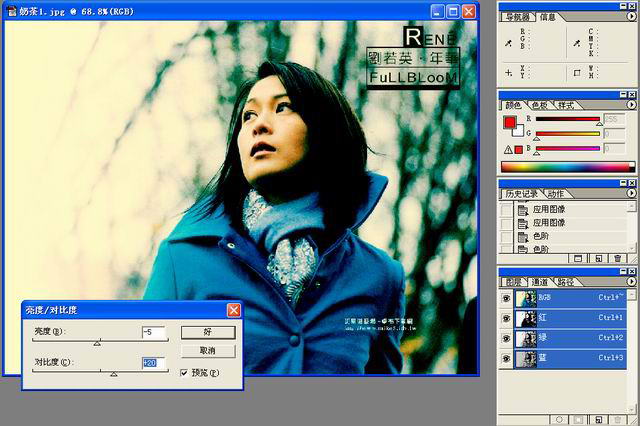This screenshot has height=426, width=640.
Task: Click create new snapshot icon in history panel
Action: pyautogui.click(x=597, y=258)
